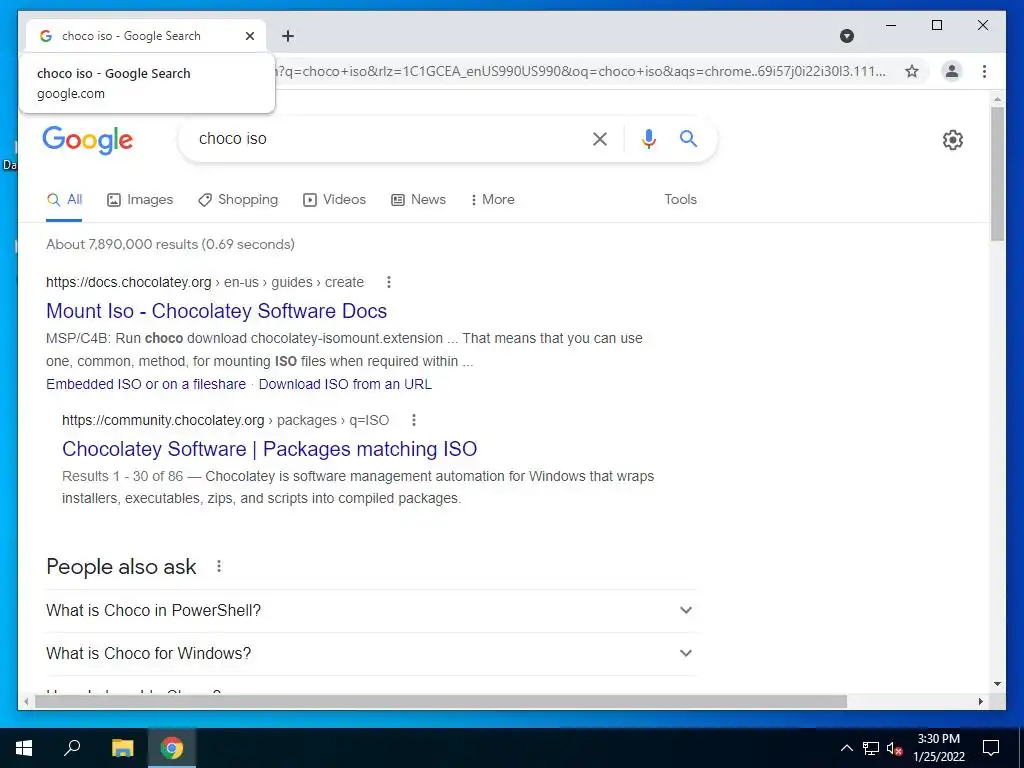Click the vertical scrollbar thumb
The height and width of the screenshot is (768, 1024).
pos(997,174)
